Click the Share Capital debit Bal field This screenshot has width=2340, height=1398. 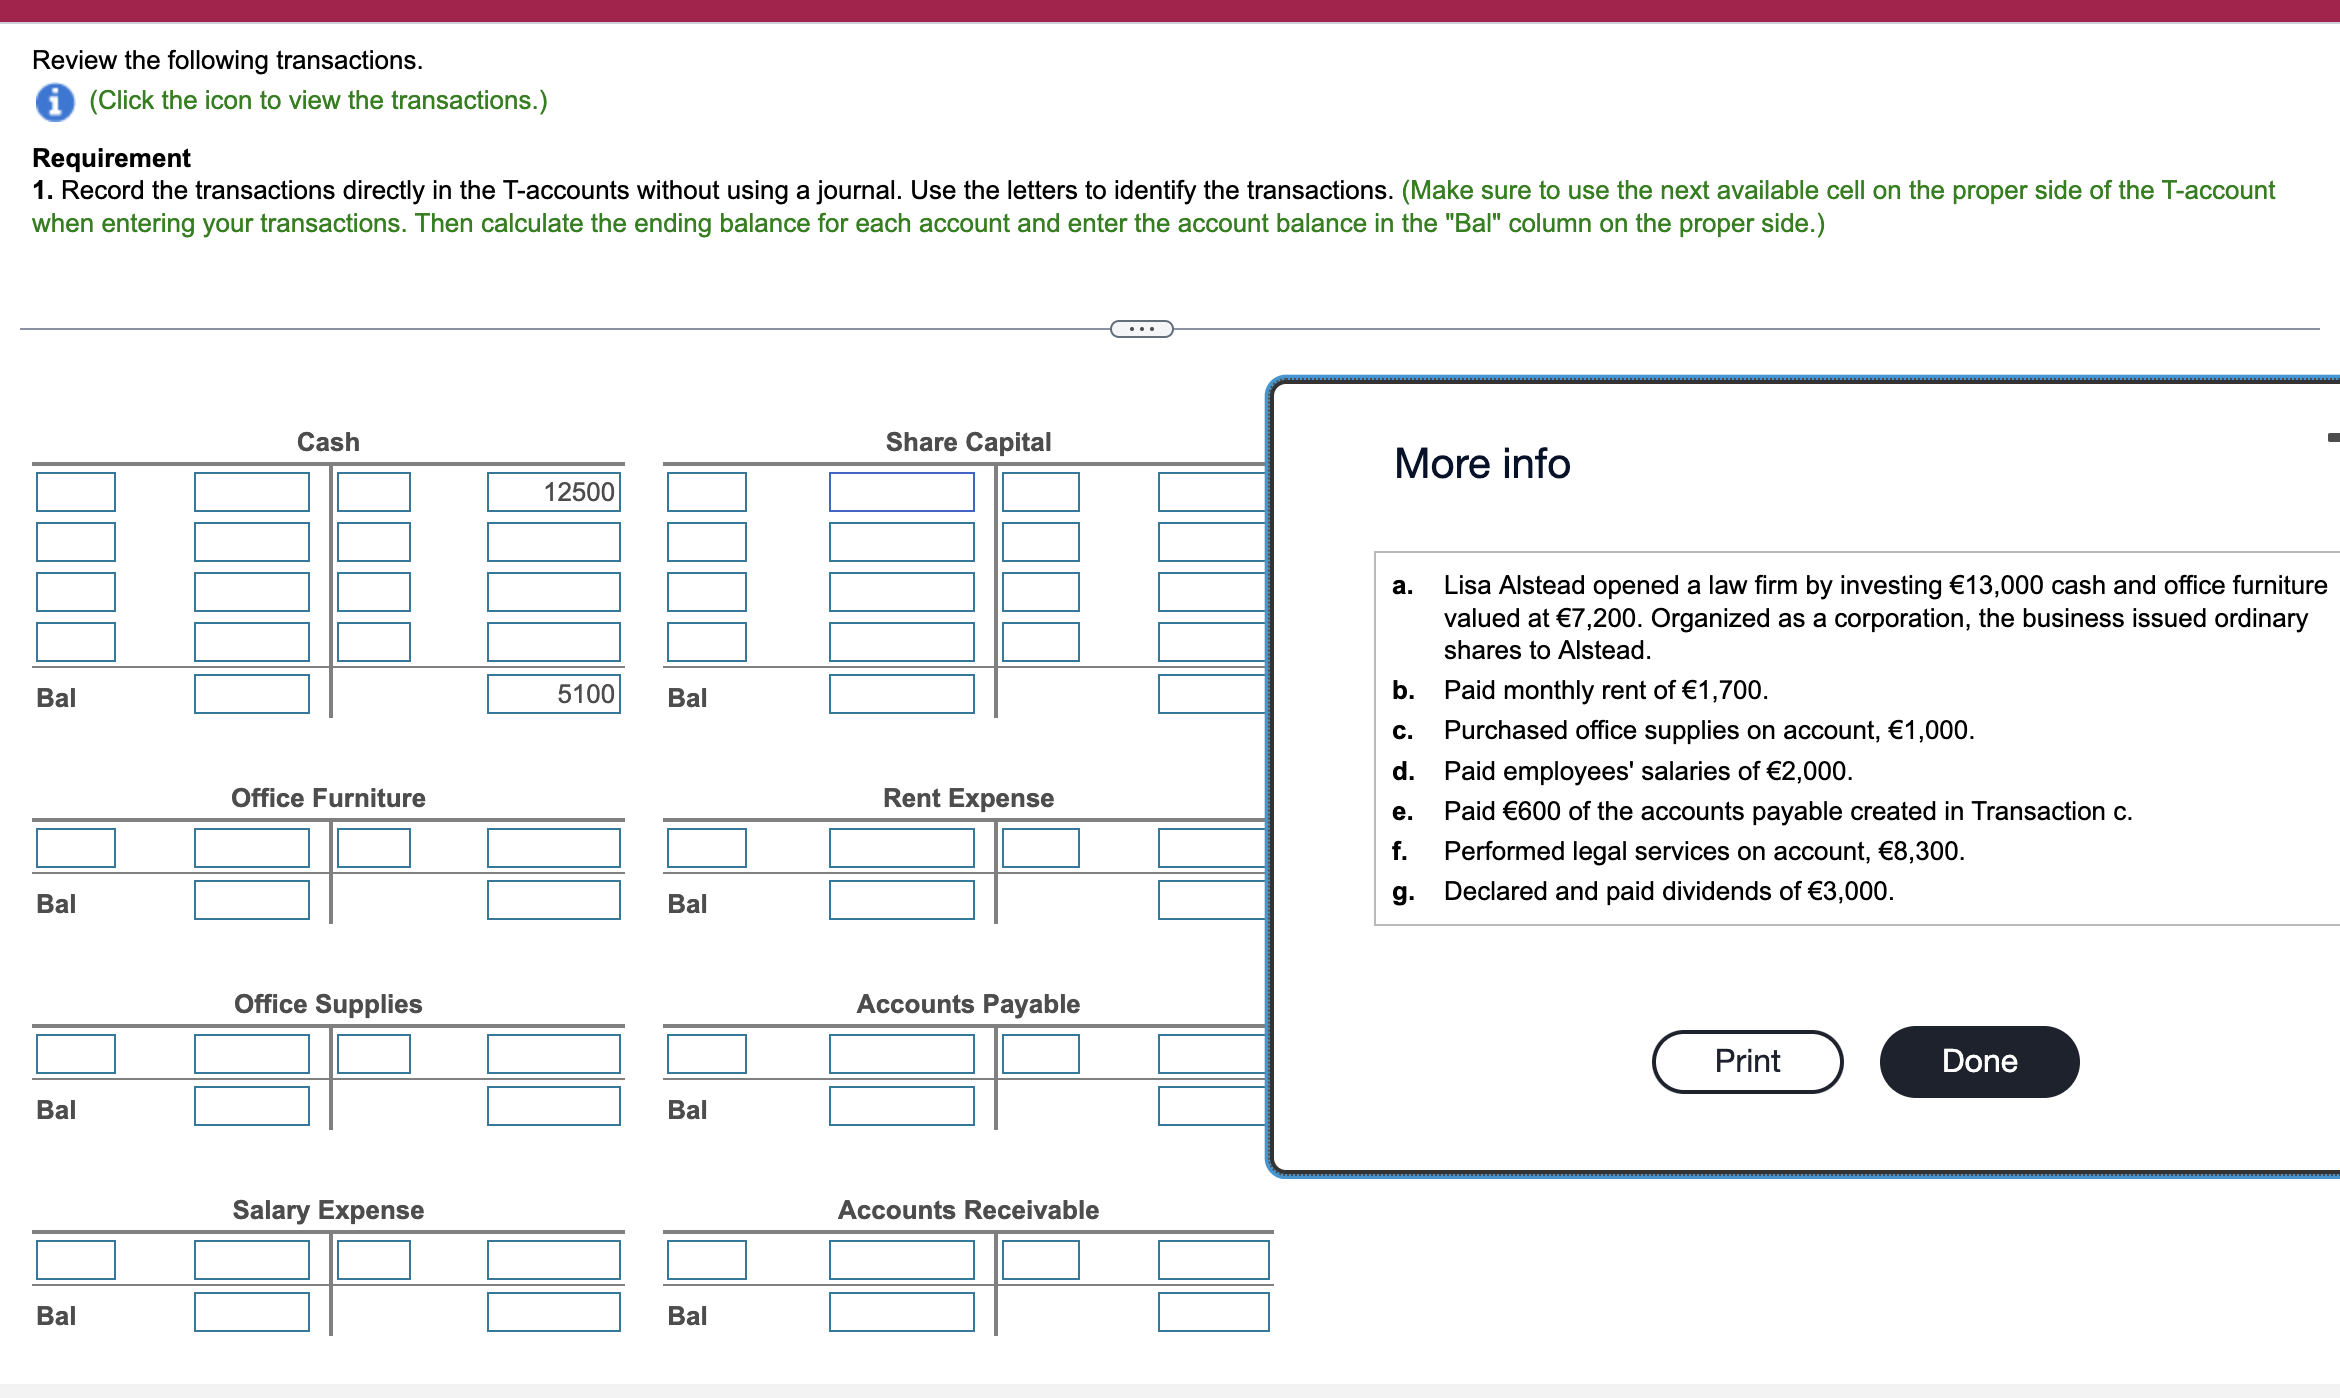[901, 694]
